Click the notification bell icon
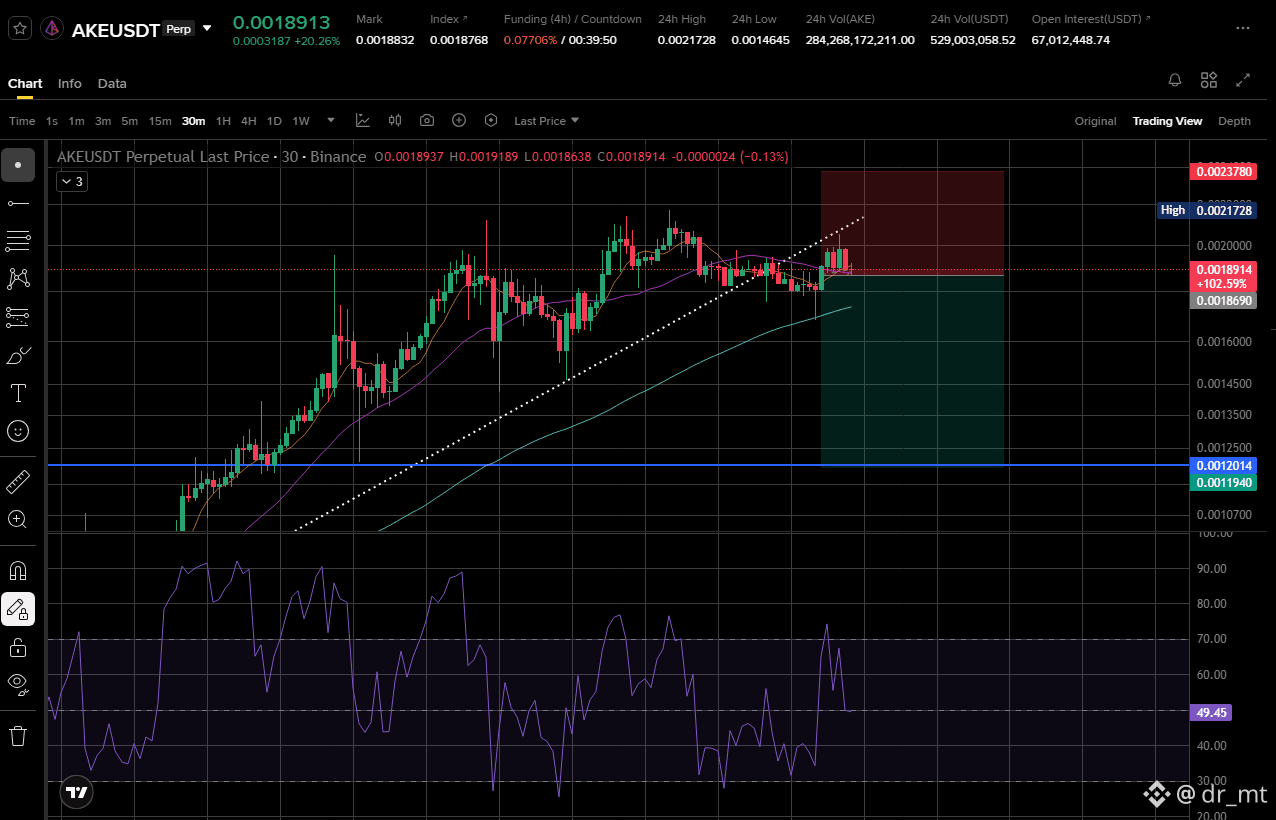1276x820 pixels. 1175,80
